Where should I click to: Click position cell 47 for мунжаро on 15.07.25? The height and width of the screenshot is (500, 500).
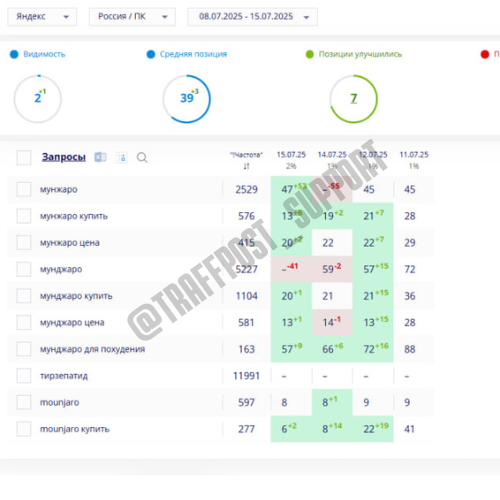coord(291,189)
